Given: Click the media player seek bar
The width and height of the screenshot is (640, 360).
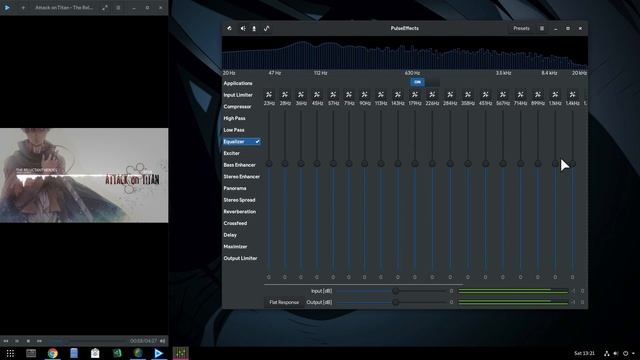Looking at the screenshot, I should click(x=87, y=340).
